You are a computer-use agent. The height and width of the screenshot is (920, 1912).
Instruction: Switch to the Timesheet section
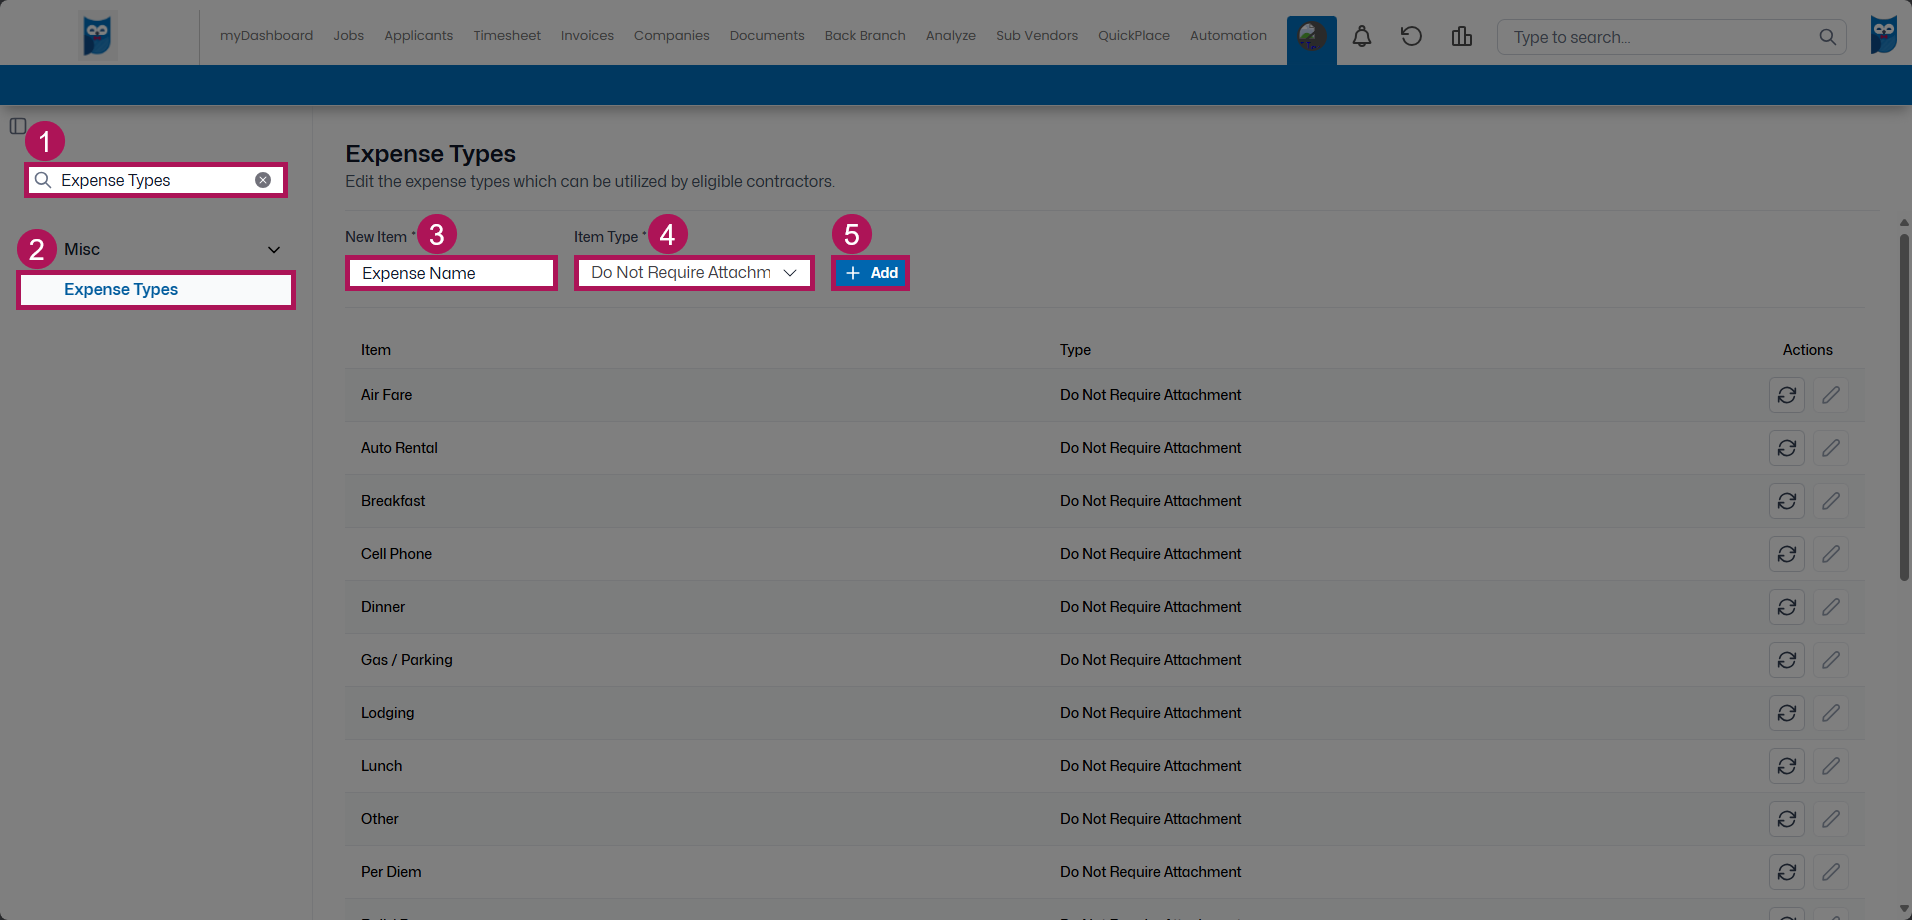507,35
